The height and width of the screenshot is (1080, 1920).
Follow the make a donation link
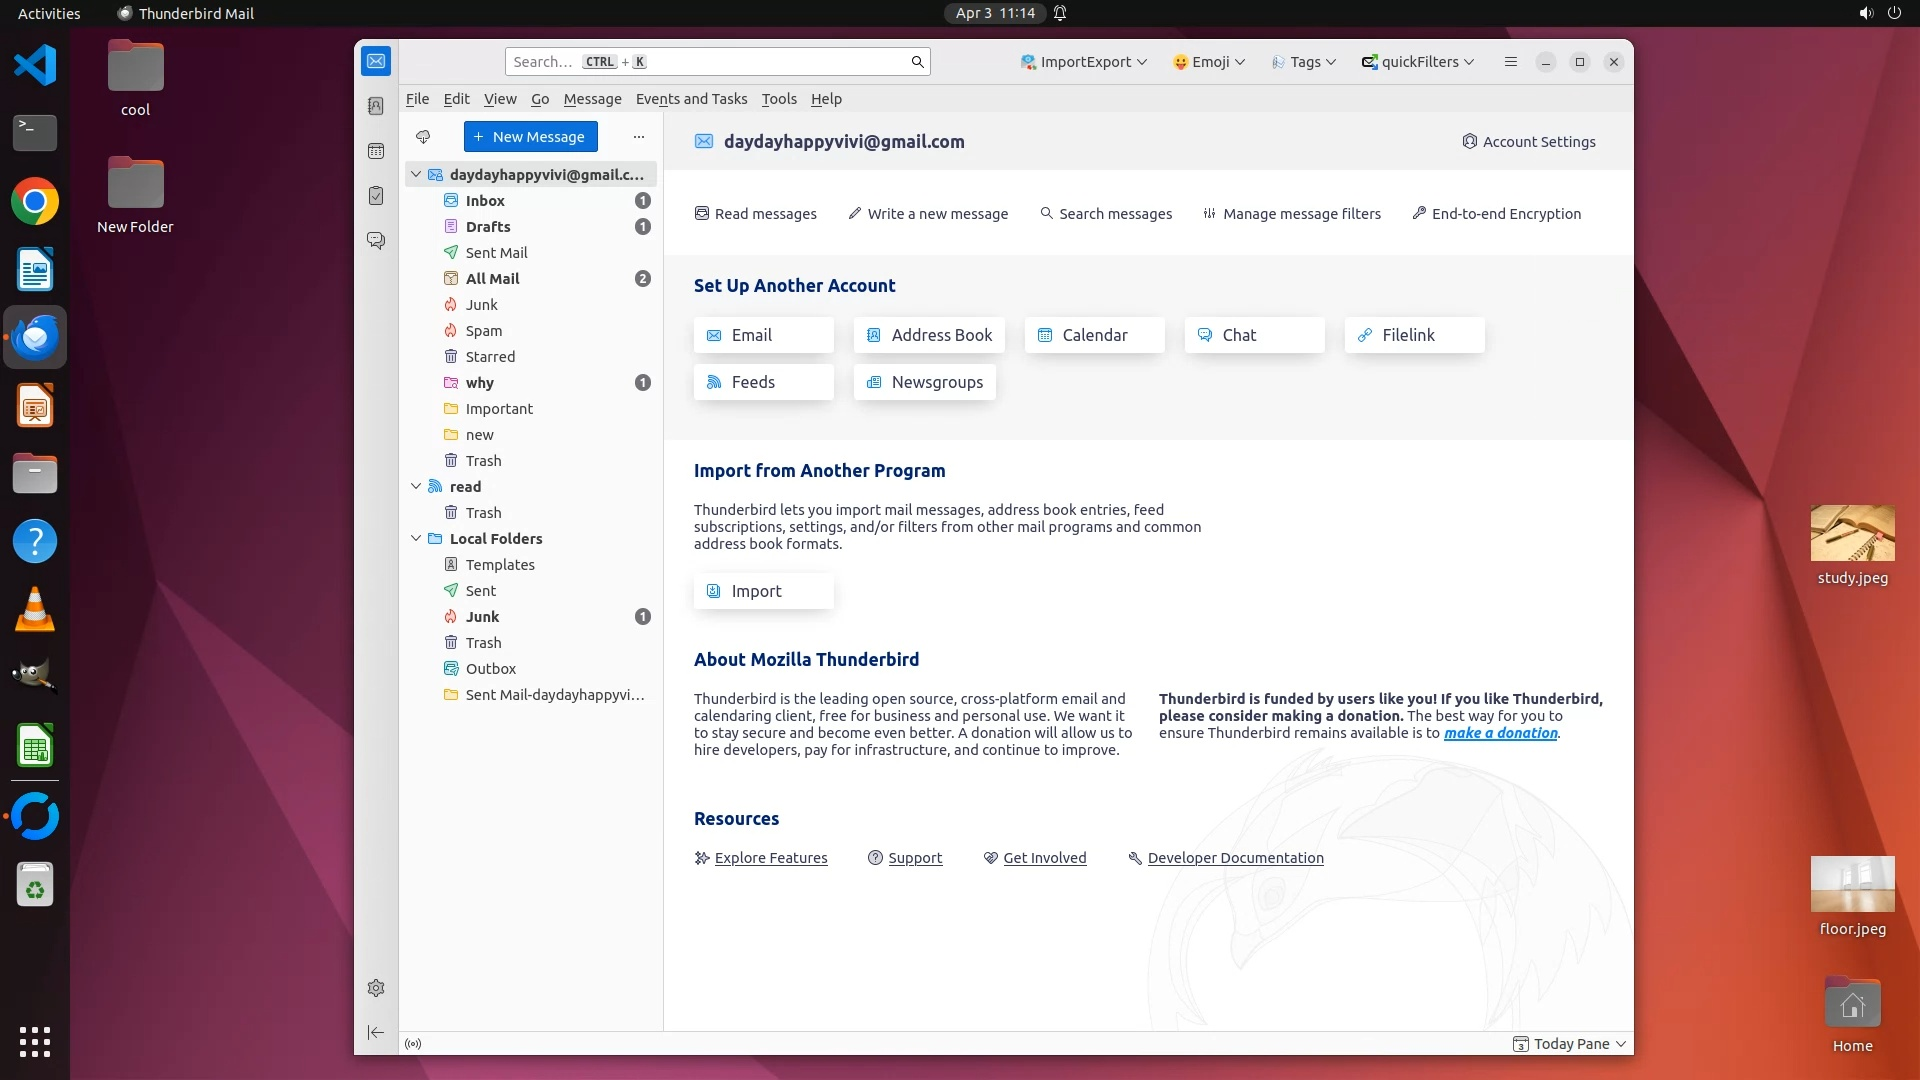coord(1500,733)
